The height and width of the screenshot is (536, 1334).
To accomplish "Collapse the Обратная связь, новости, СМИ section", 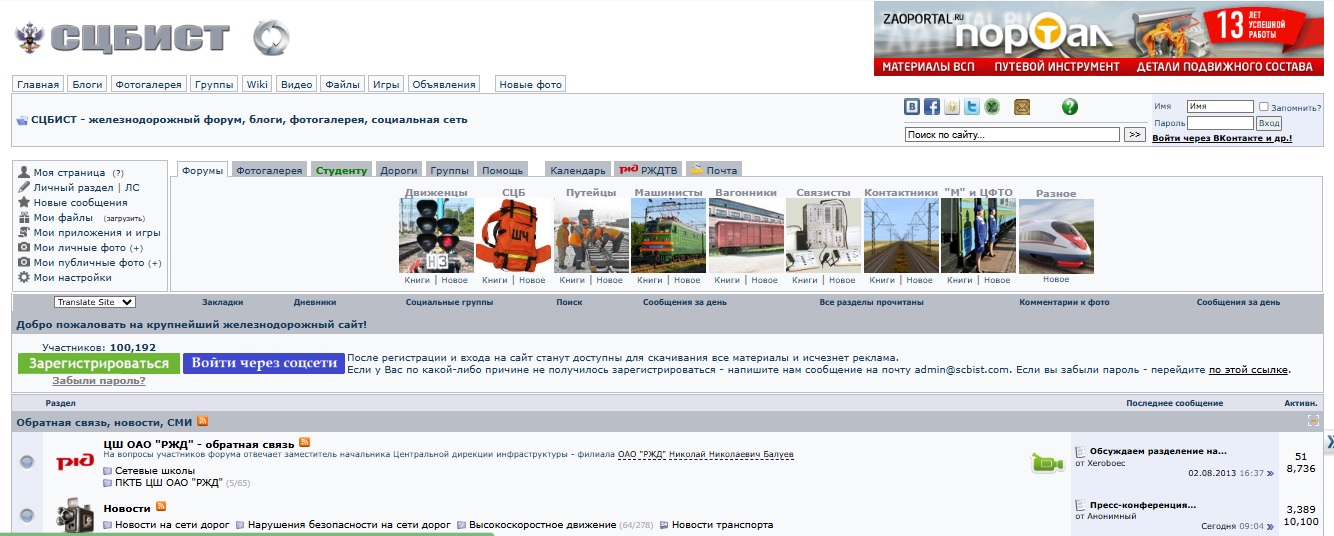I will click(1313, 422).
